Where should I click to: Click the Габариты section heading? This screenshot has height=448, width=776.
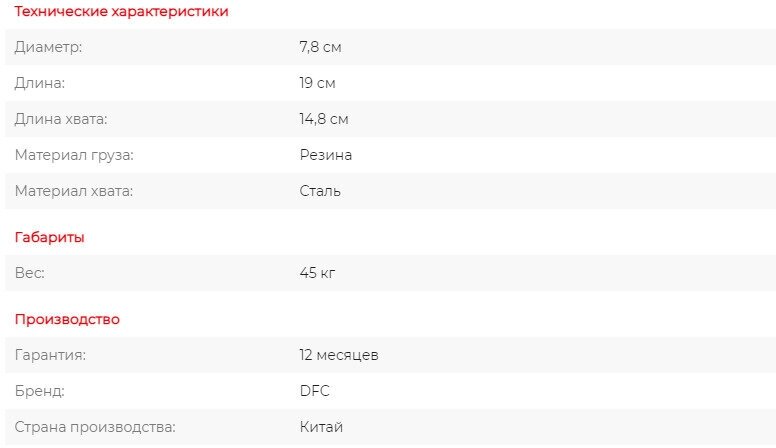click(x=49, y=237)
